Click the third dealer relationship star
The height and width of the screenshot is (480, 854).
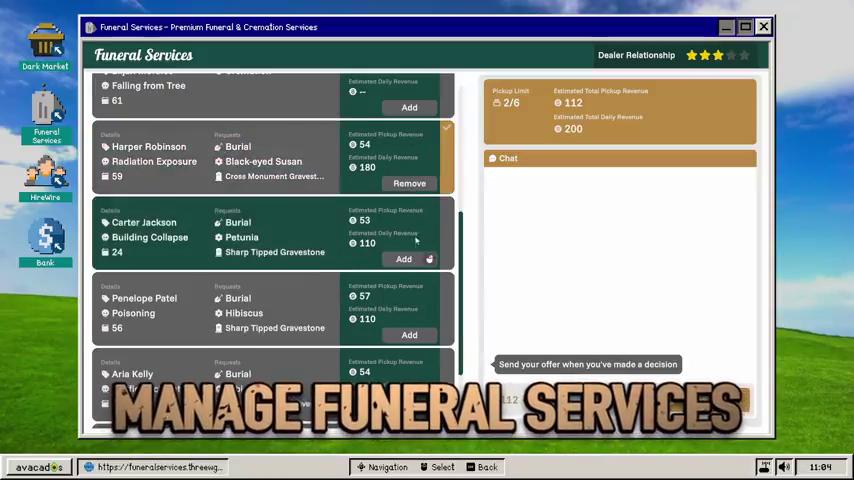pos(718,56)
